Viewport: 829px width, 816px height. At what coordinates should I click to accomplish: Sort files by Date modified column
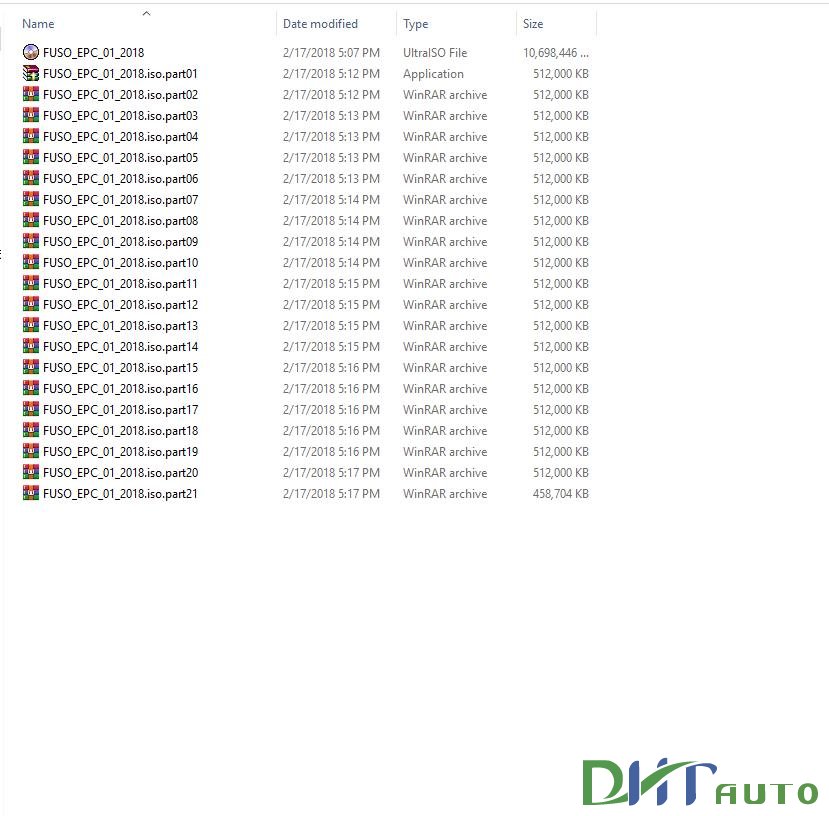click(x=320, y=24)
